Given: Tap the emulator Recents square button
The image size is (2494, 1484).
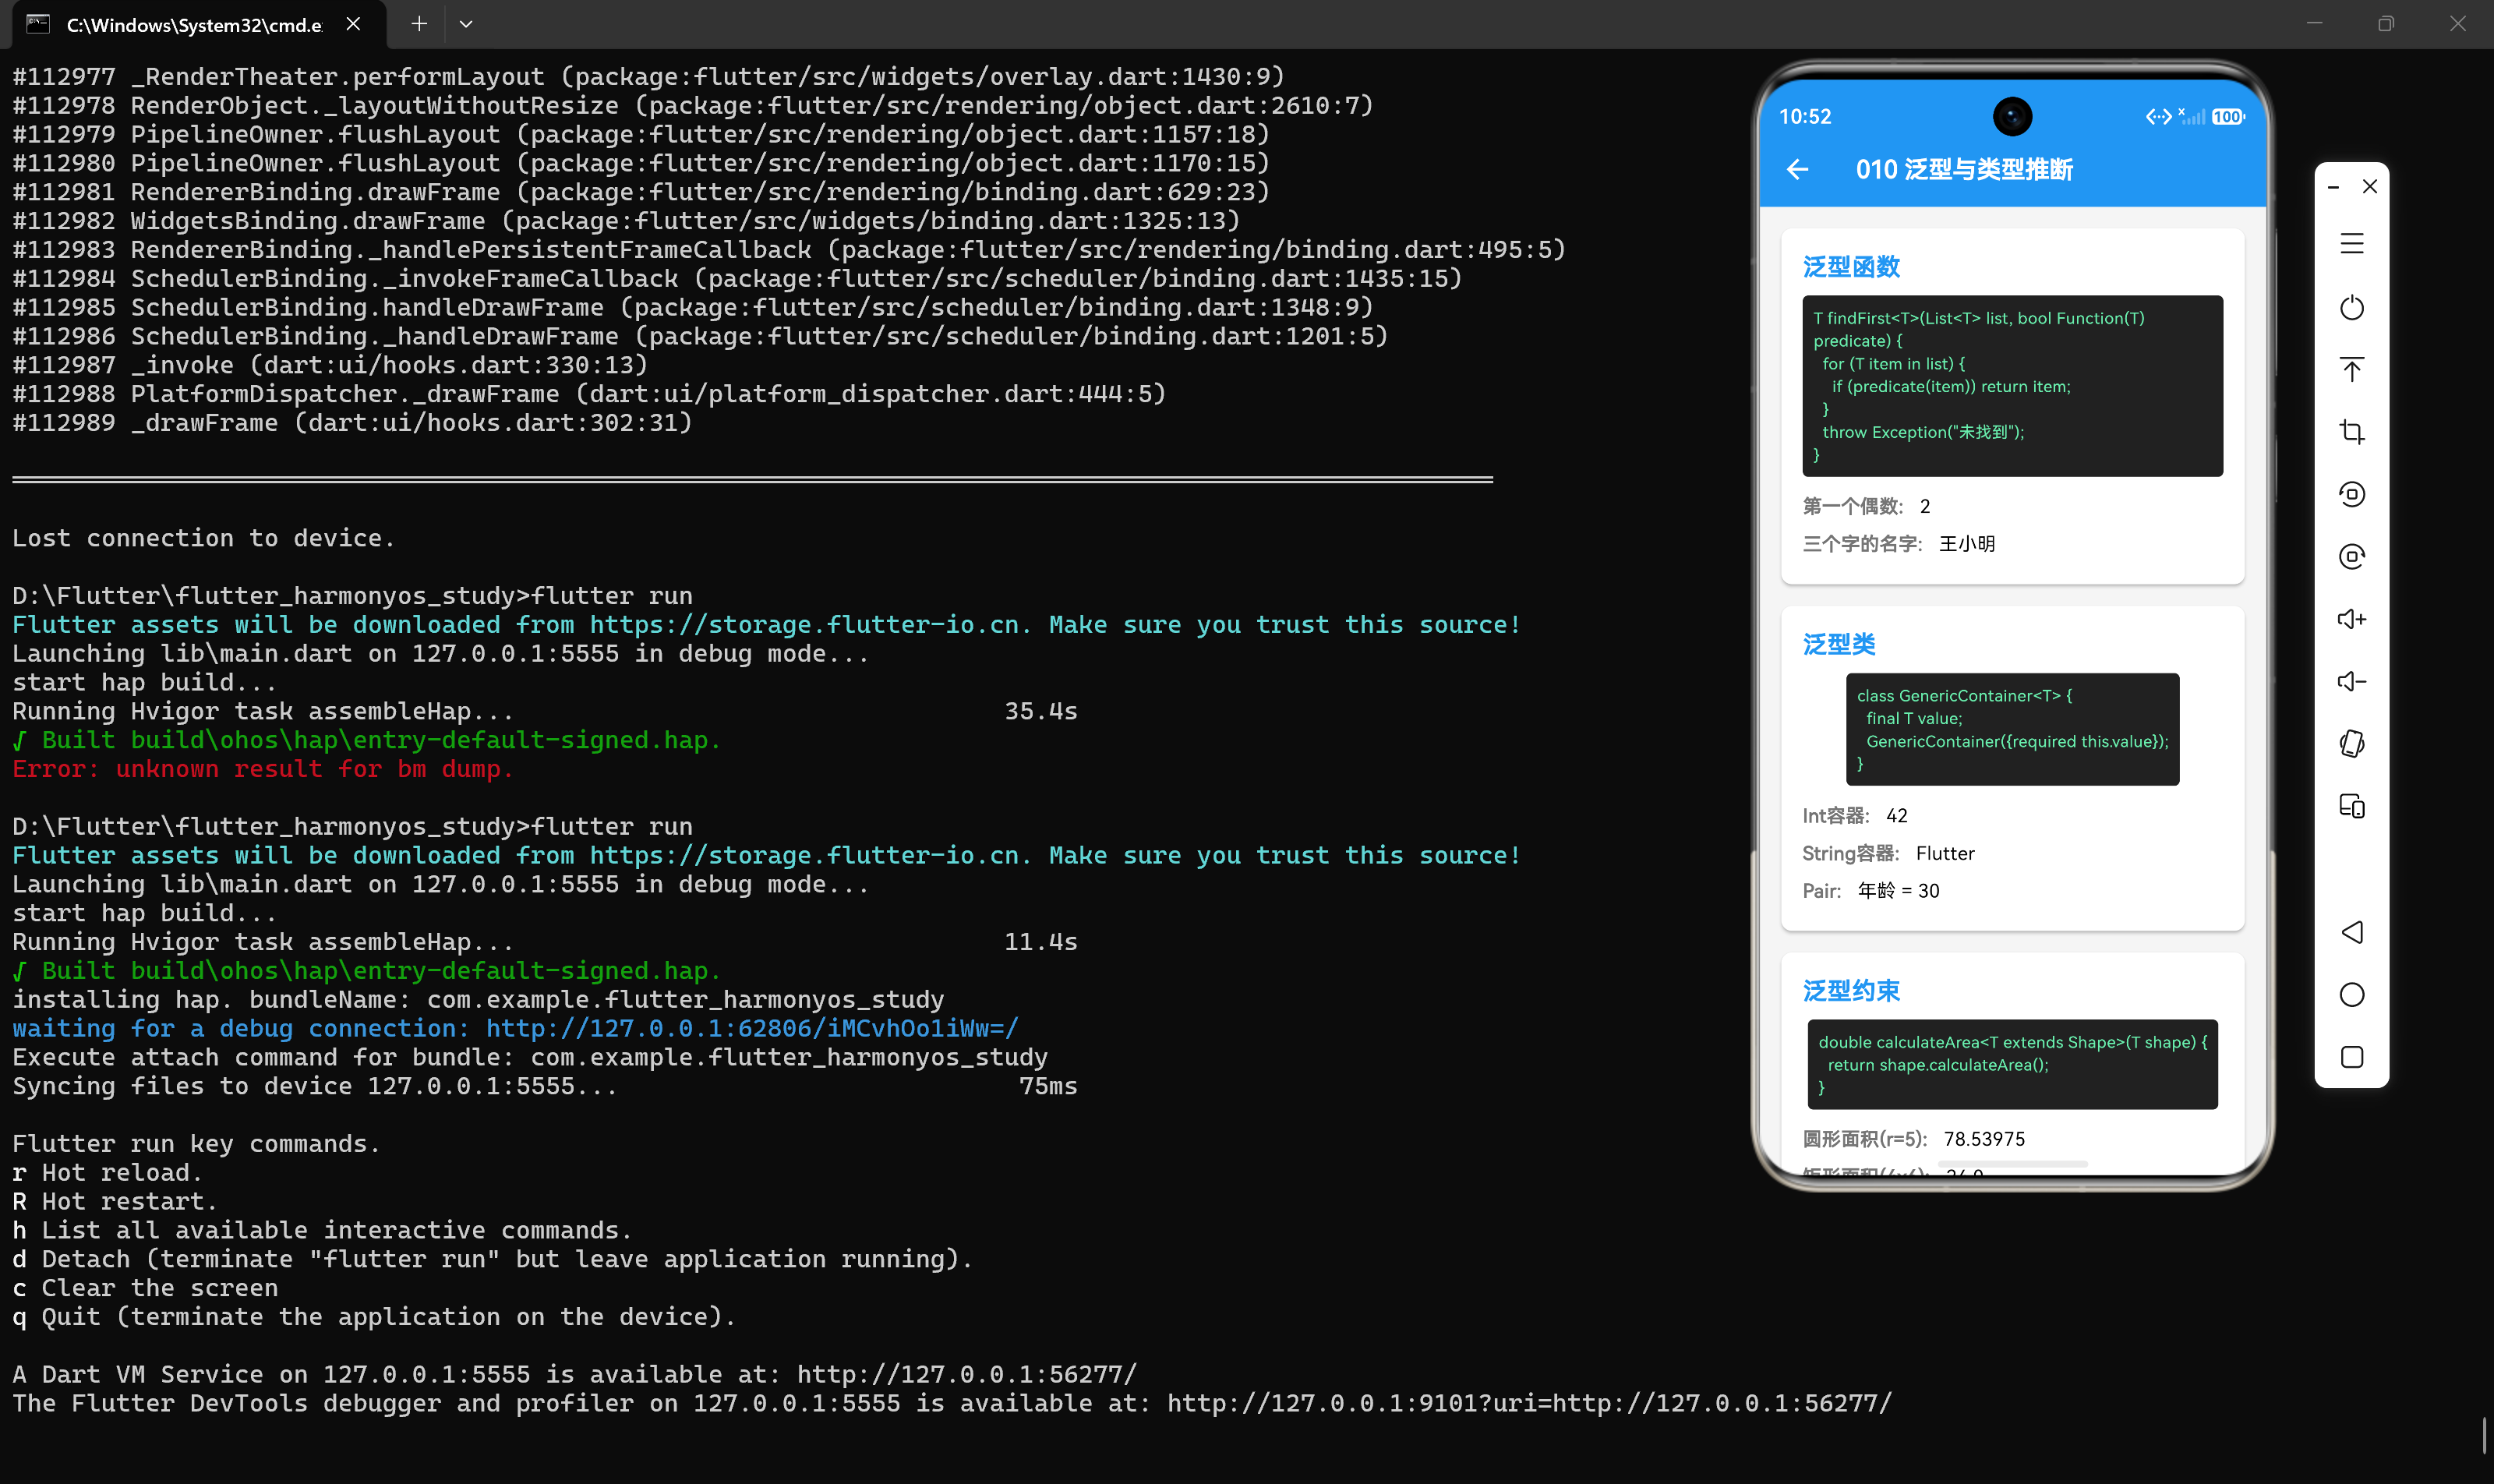Looking at the screenshot, I should [2352, 1057].
